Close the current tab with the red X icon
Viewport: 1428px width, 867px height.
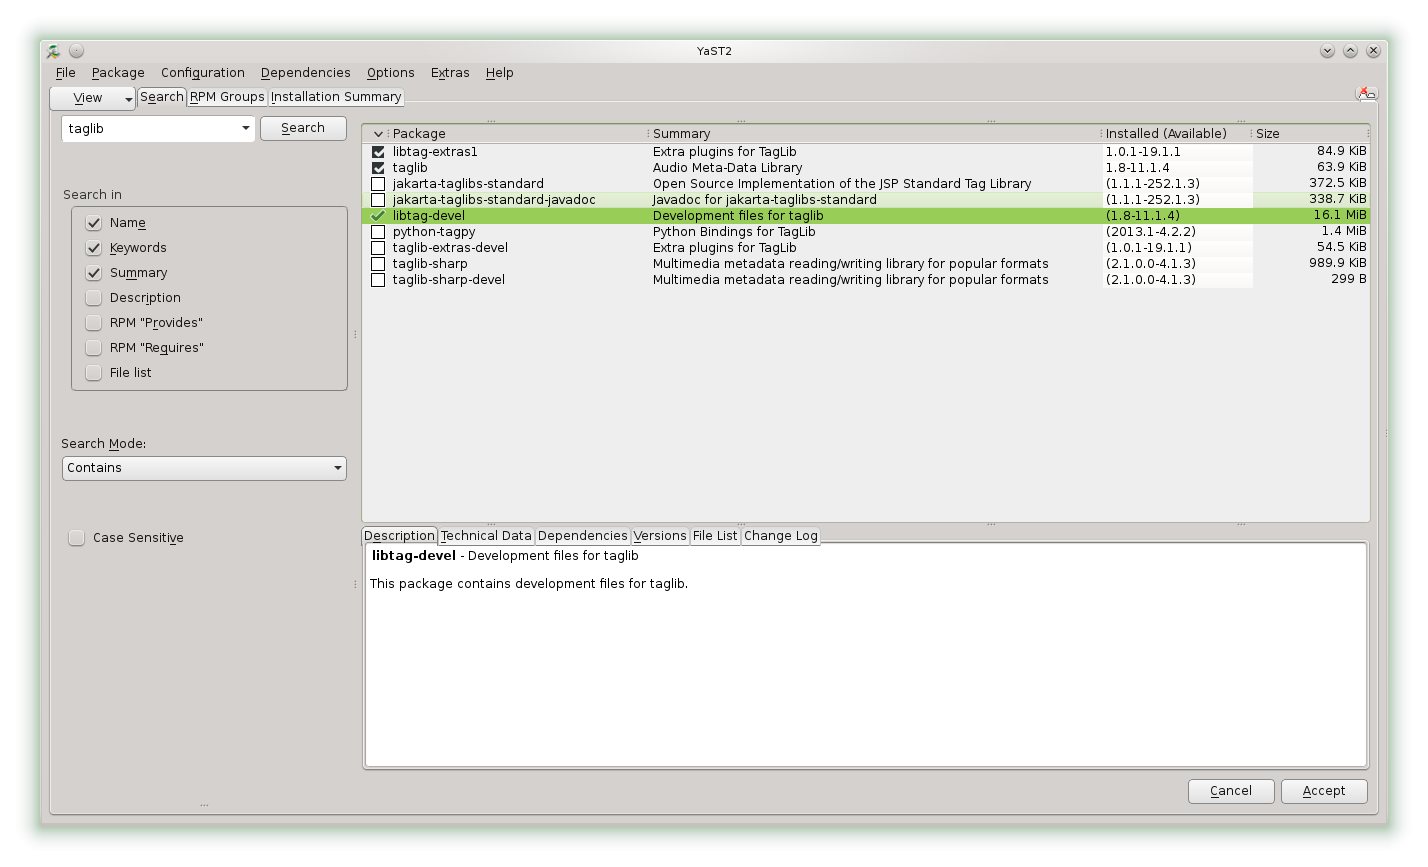pos(1366,93)
